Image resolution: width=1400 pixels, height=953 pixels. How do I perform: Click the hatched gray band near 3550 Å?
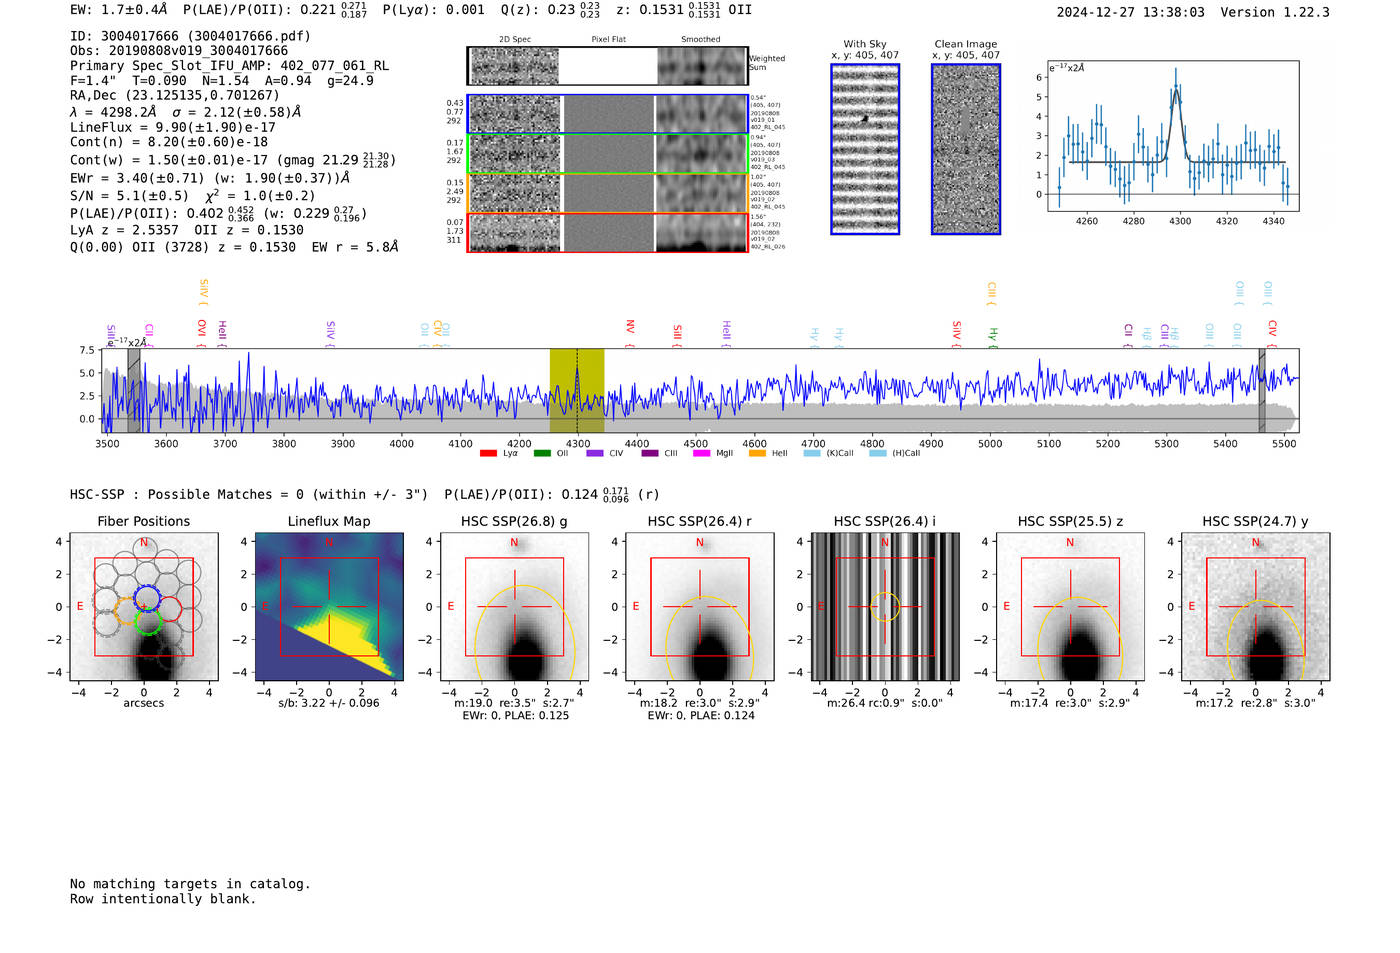[x=134, y=391]
